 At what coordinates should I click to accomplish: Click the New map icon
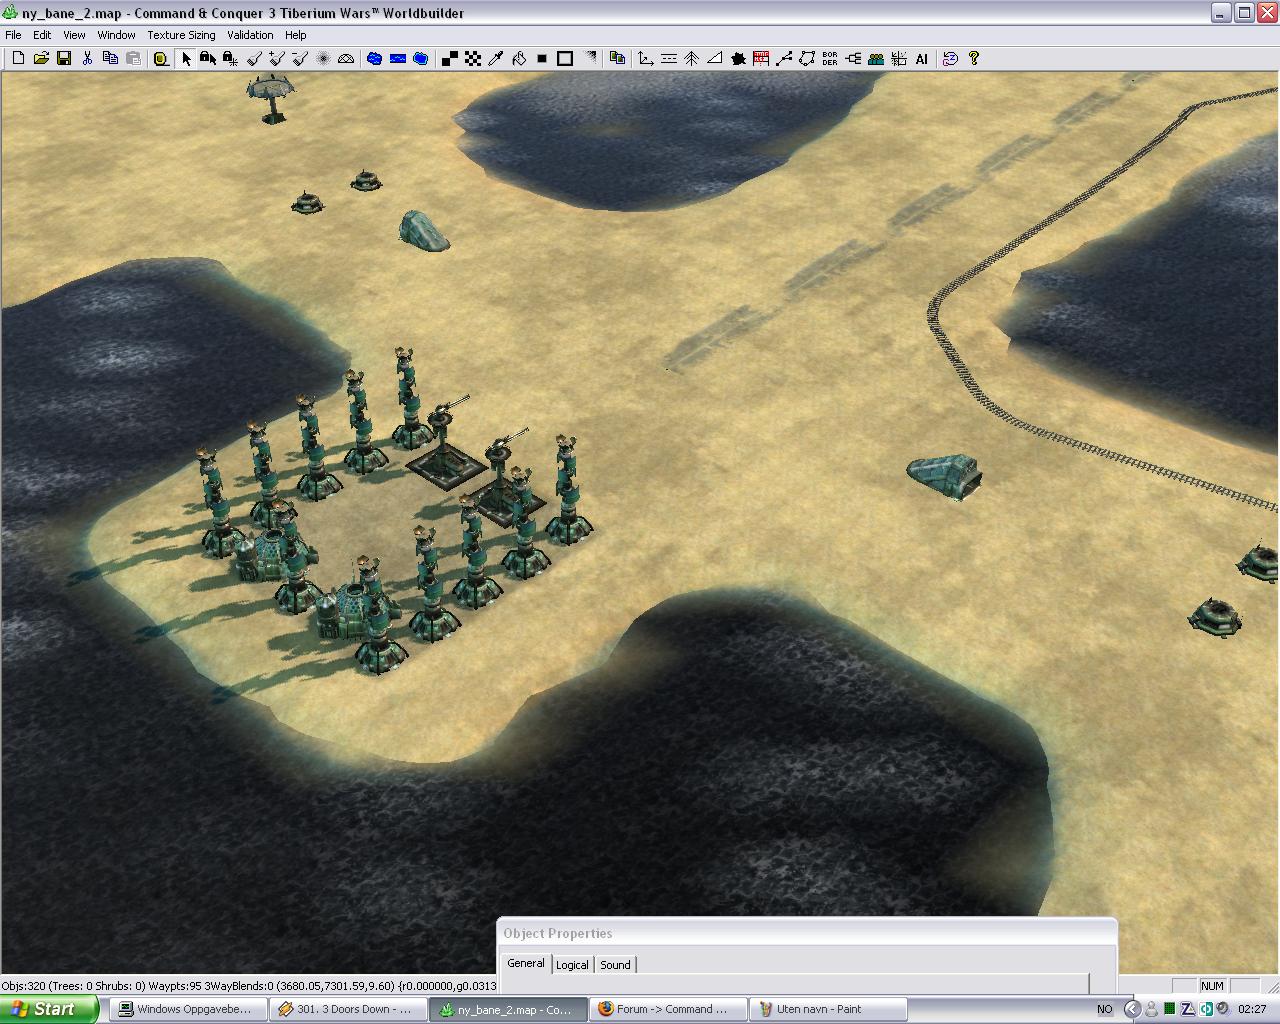(x=18, y=59)
